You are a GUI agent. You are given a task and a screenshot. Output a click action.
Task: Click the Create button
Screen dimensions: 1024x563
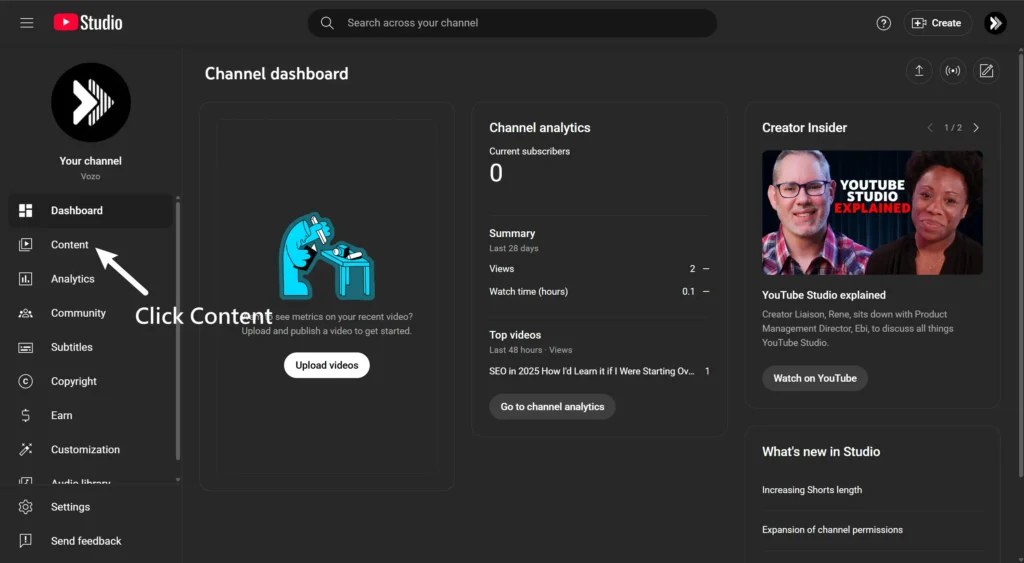coord(937,23)
